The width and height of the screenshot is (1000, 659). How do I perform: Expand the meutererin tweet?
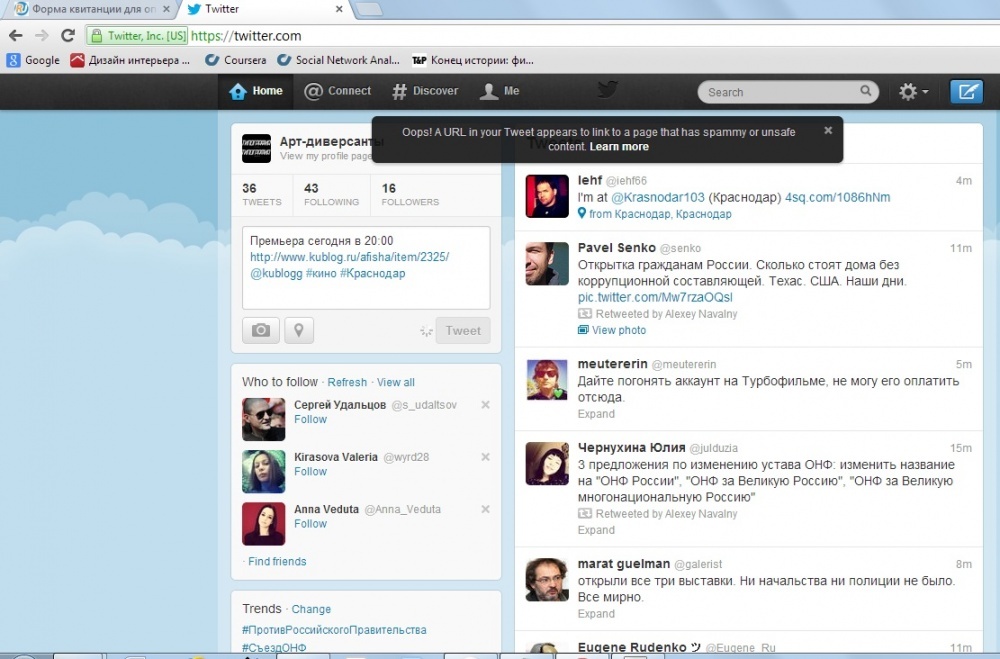tap(596, 413)
